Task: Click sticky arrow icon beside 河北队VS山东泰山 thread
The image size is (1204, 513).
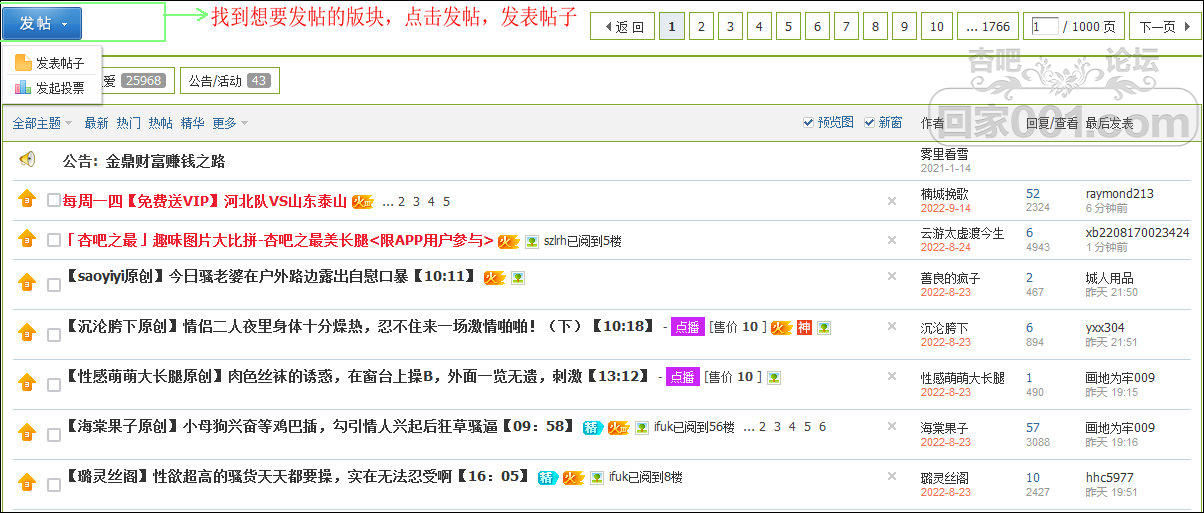Action: click(27, 199)
